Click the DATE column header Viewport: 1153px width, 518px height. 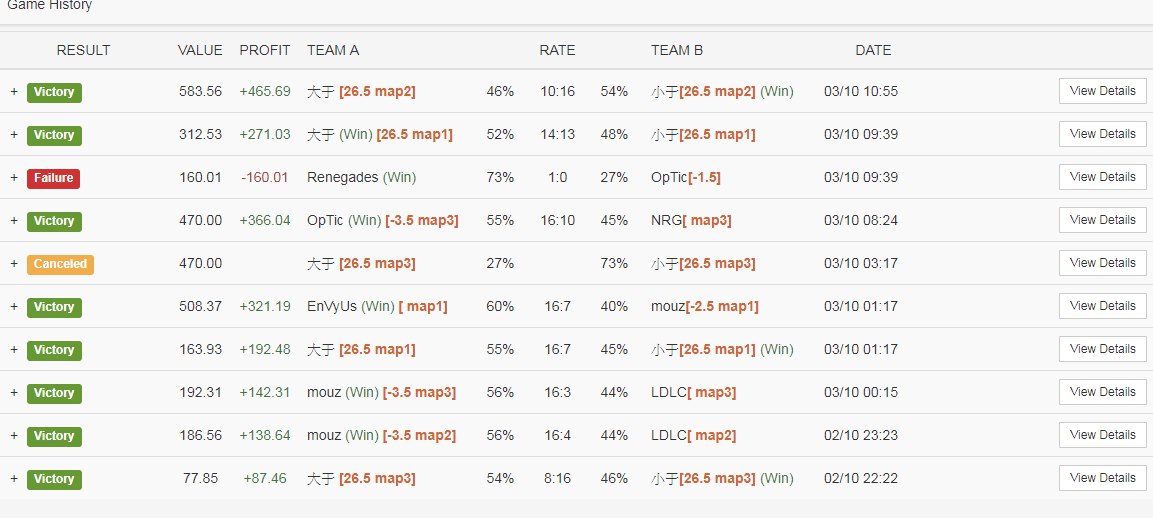[x=873, y=50]
